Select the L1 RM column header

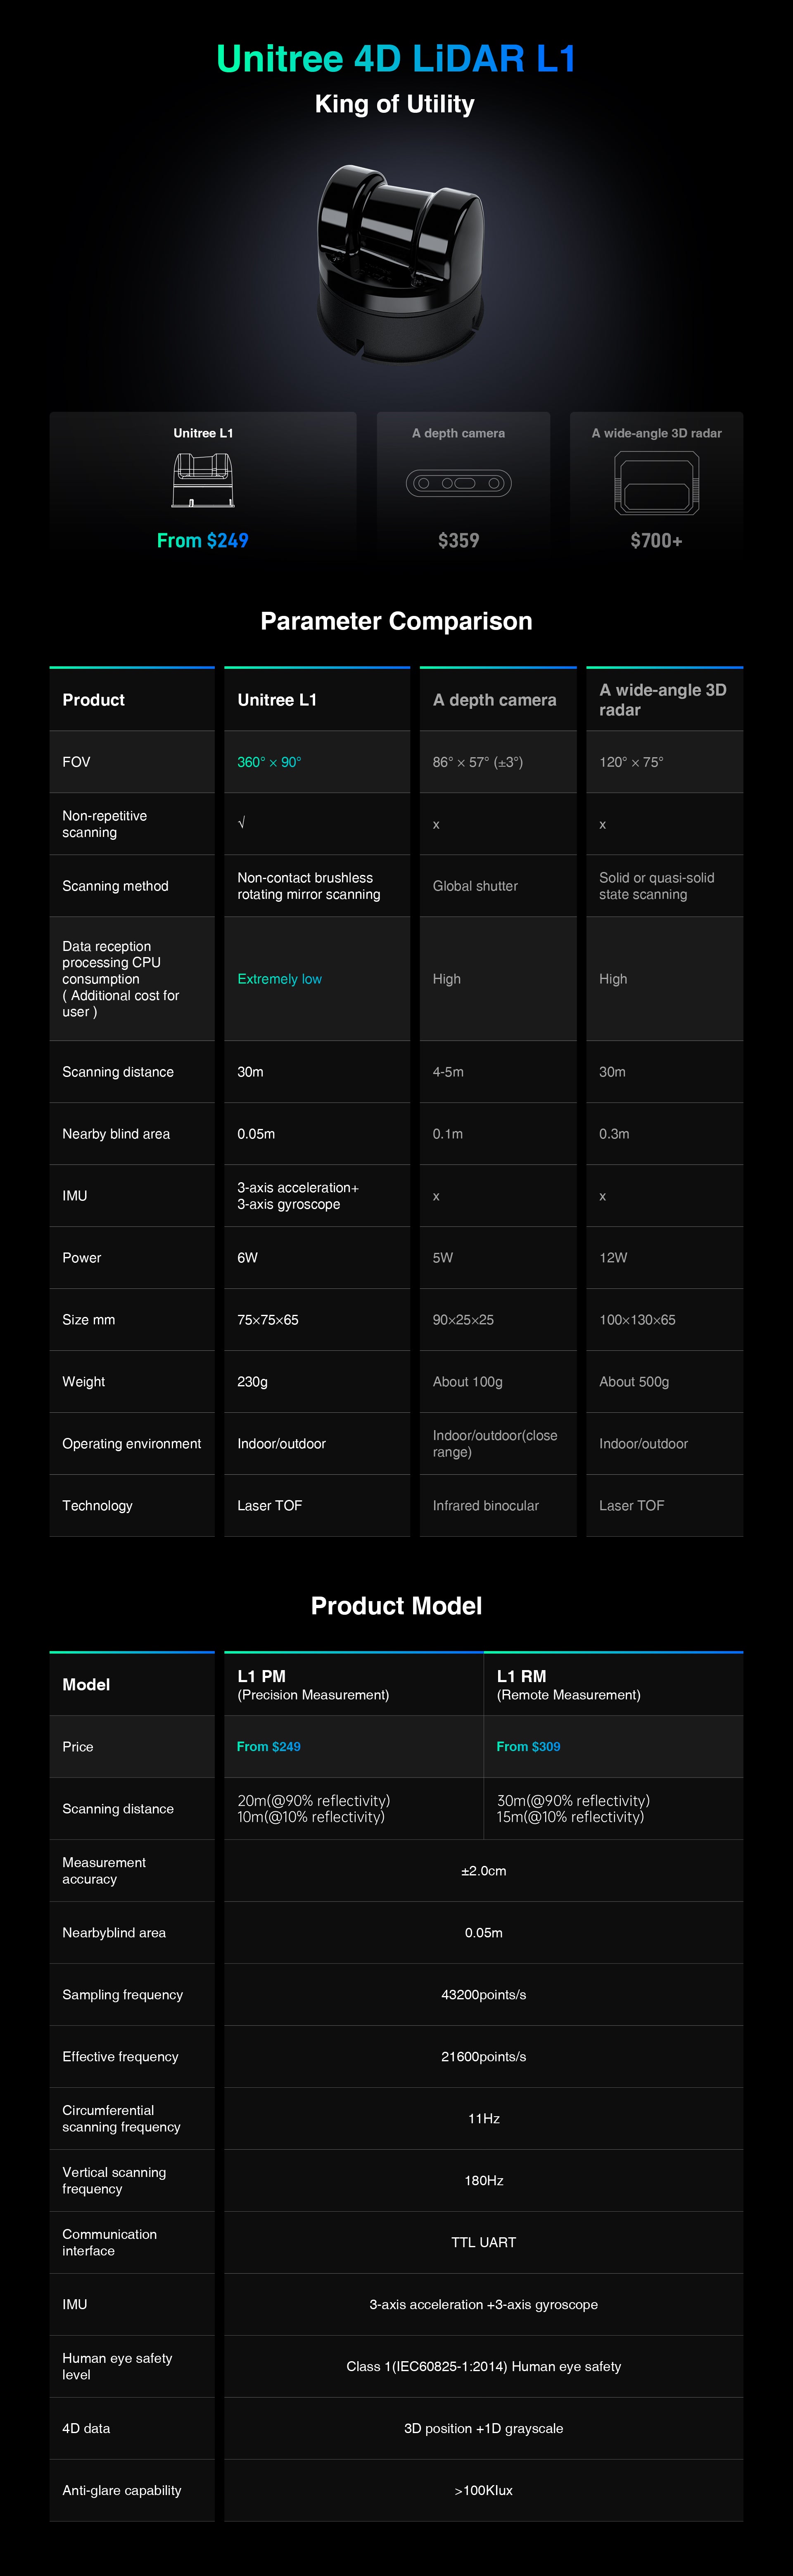pyautogui.click(x=613, y=1684)
